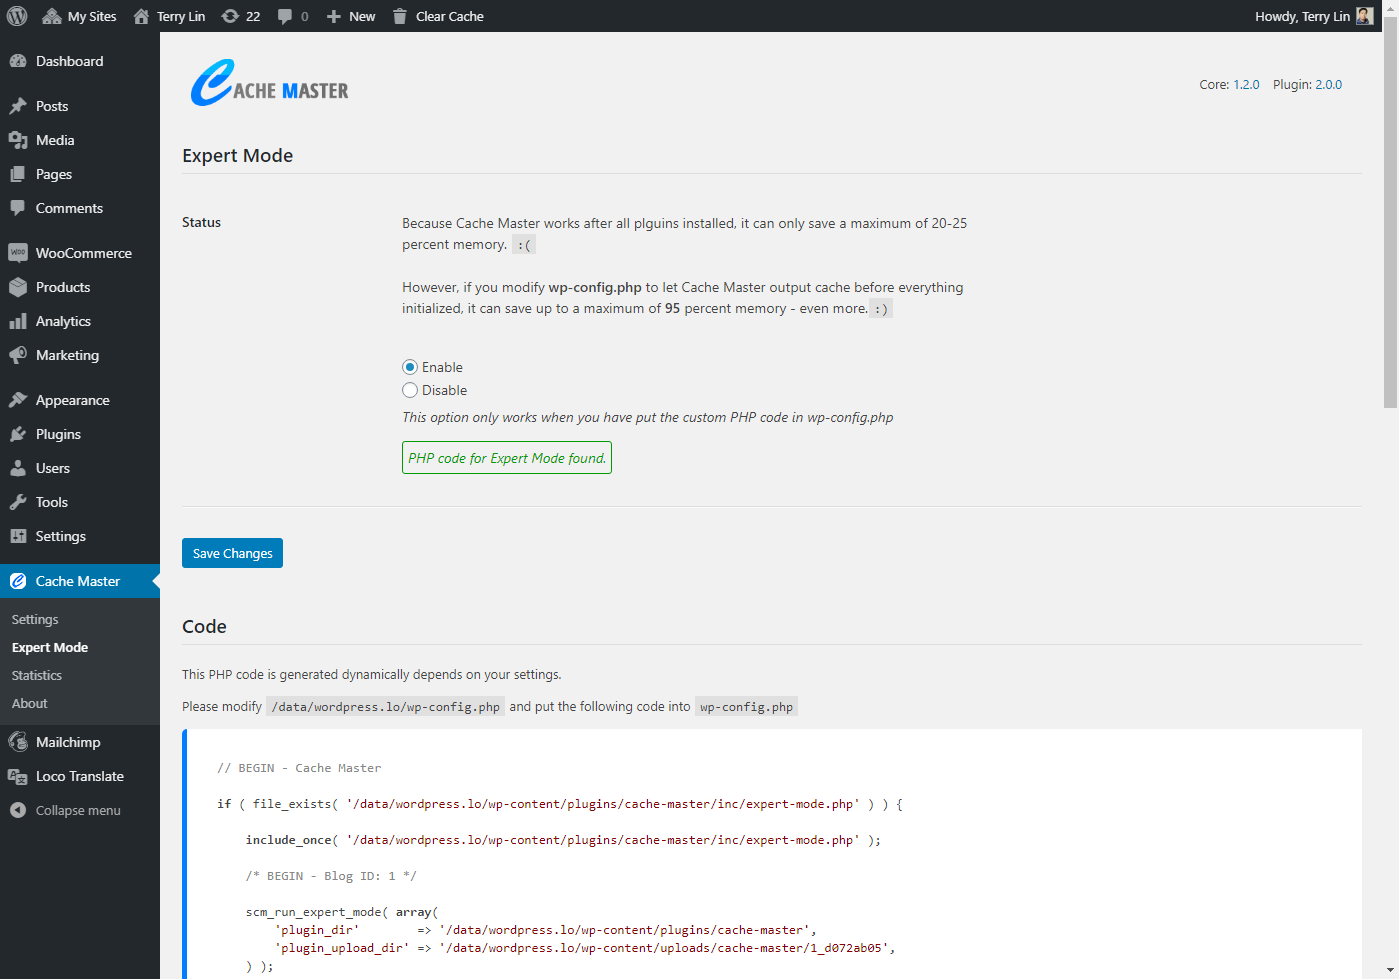Go to WooCommerce menu
This screenshot has height=979, width=1399.
point(80,253)
